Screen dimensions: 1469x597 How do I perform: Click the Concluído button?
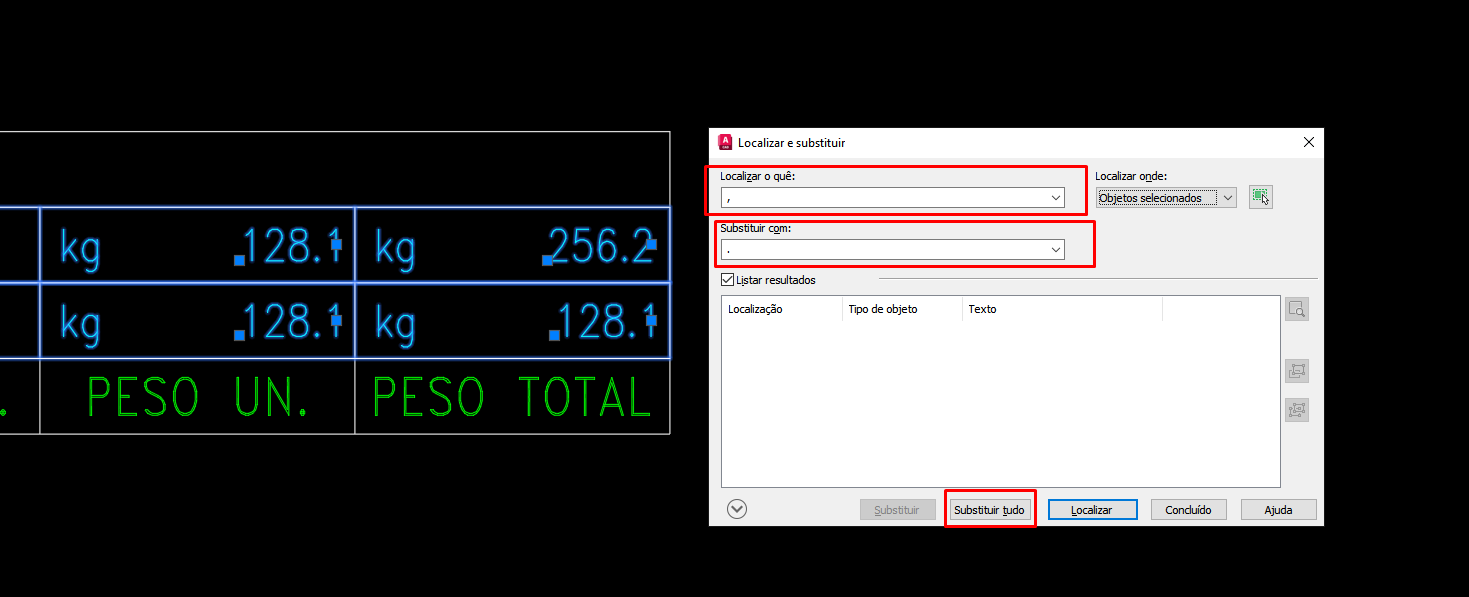point(1188,510)
